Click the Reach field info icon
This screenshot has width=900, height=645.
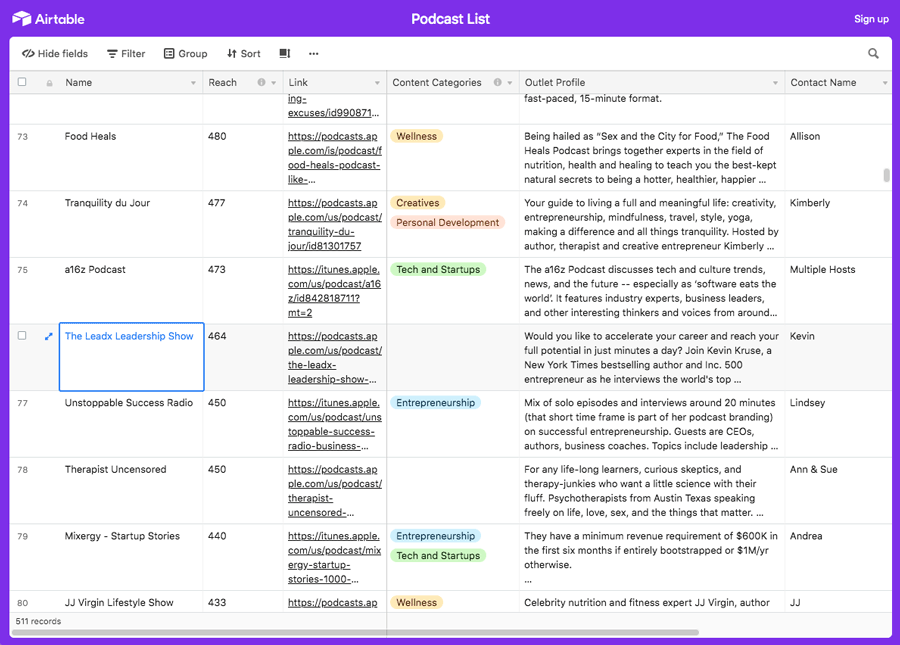point(261,82)
